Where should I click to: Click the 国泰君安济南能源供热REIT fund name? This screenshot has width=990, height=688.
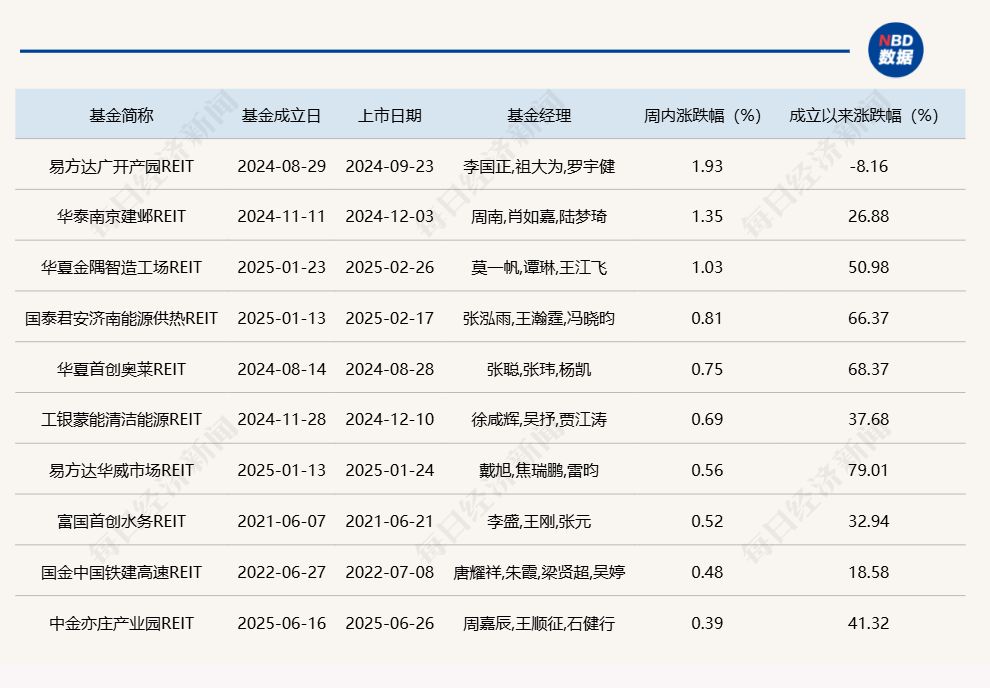pos(121,318)
